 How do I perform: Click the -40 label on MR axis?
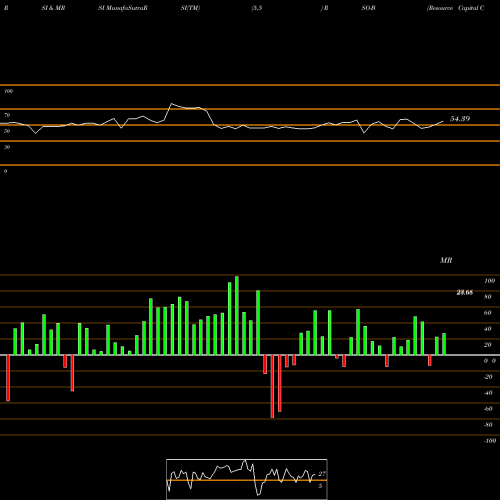[488, 393]
